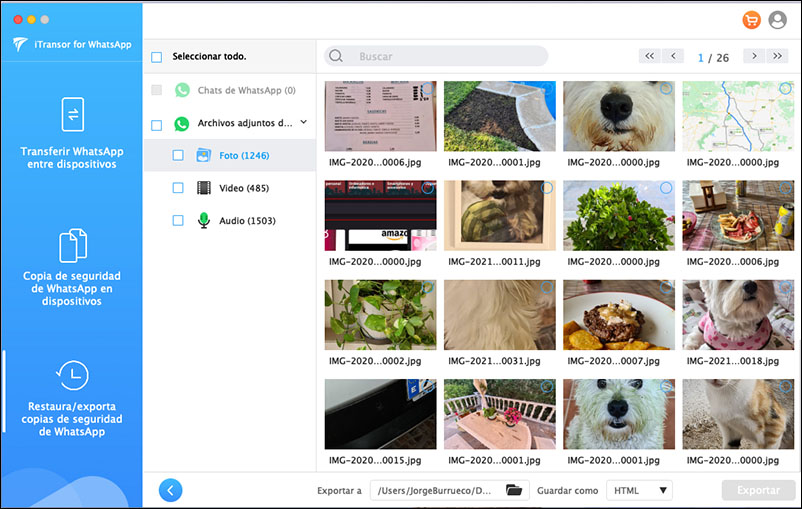The image size is (802, 509).
Task: Go back with the blue arrow button
Action: (x=170, y=490)
